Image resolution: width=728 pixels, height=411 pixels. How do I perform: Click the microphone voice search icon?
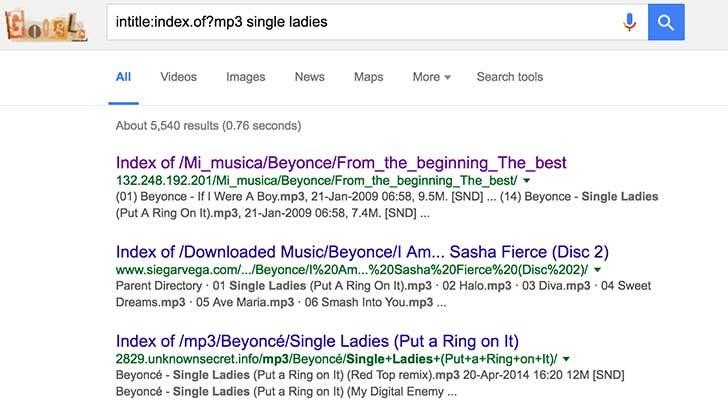pyautogui.click(x=629, y=22)
